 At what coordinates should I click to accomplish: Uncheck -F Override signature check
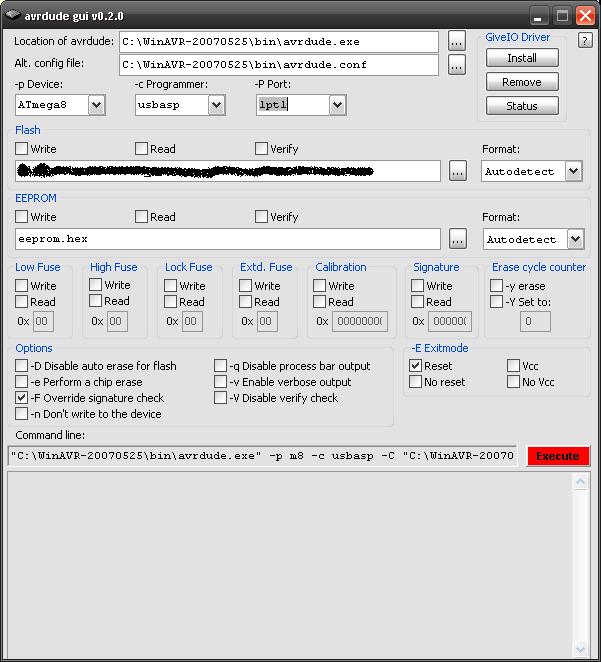pos(22,398)
